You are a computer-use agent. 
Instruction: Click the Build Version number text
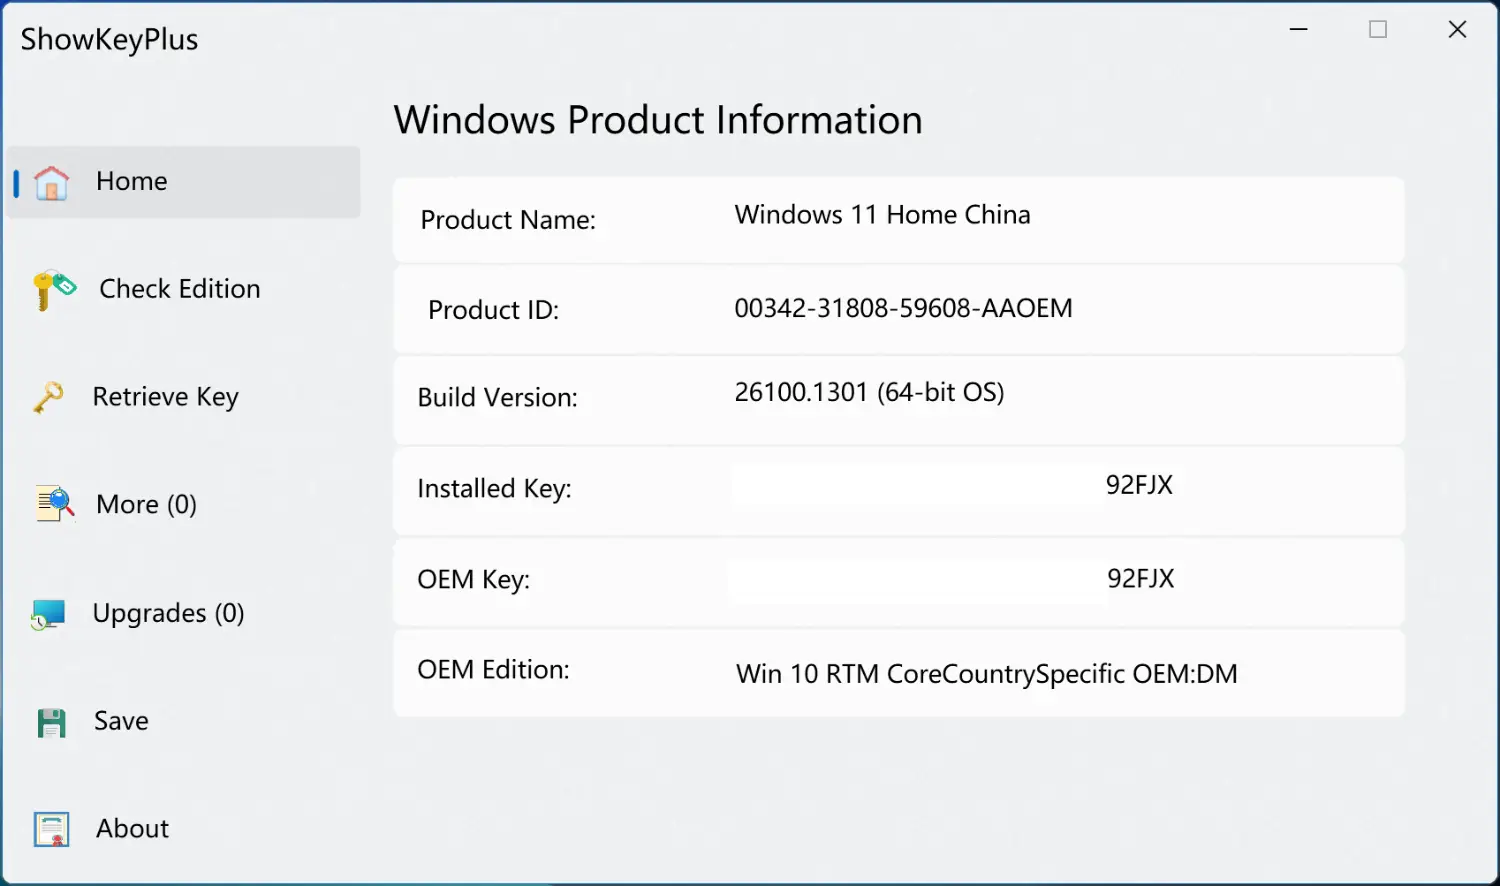click(x=869, y=392)
